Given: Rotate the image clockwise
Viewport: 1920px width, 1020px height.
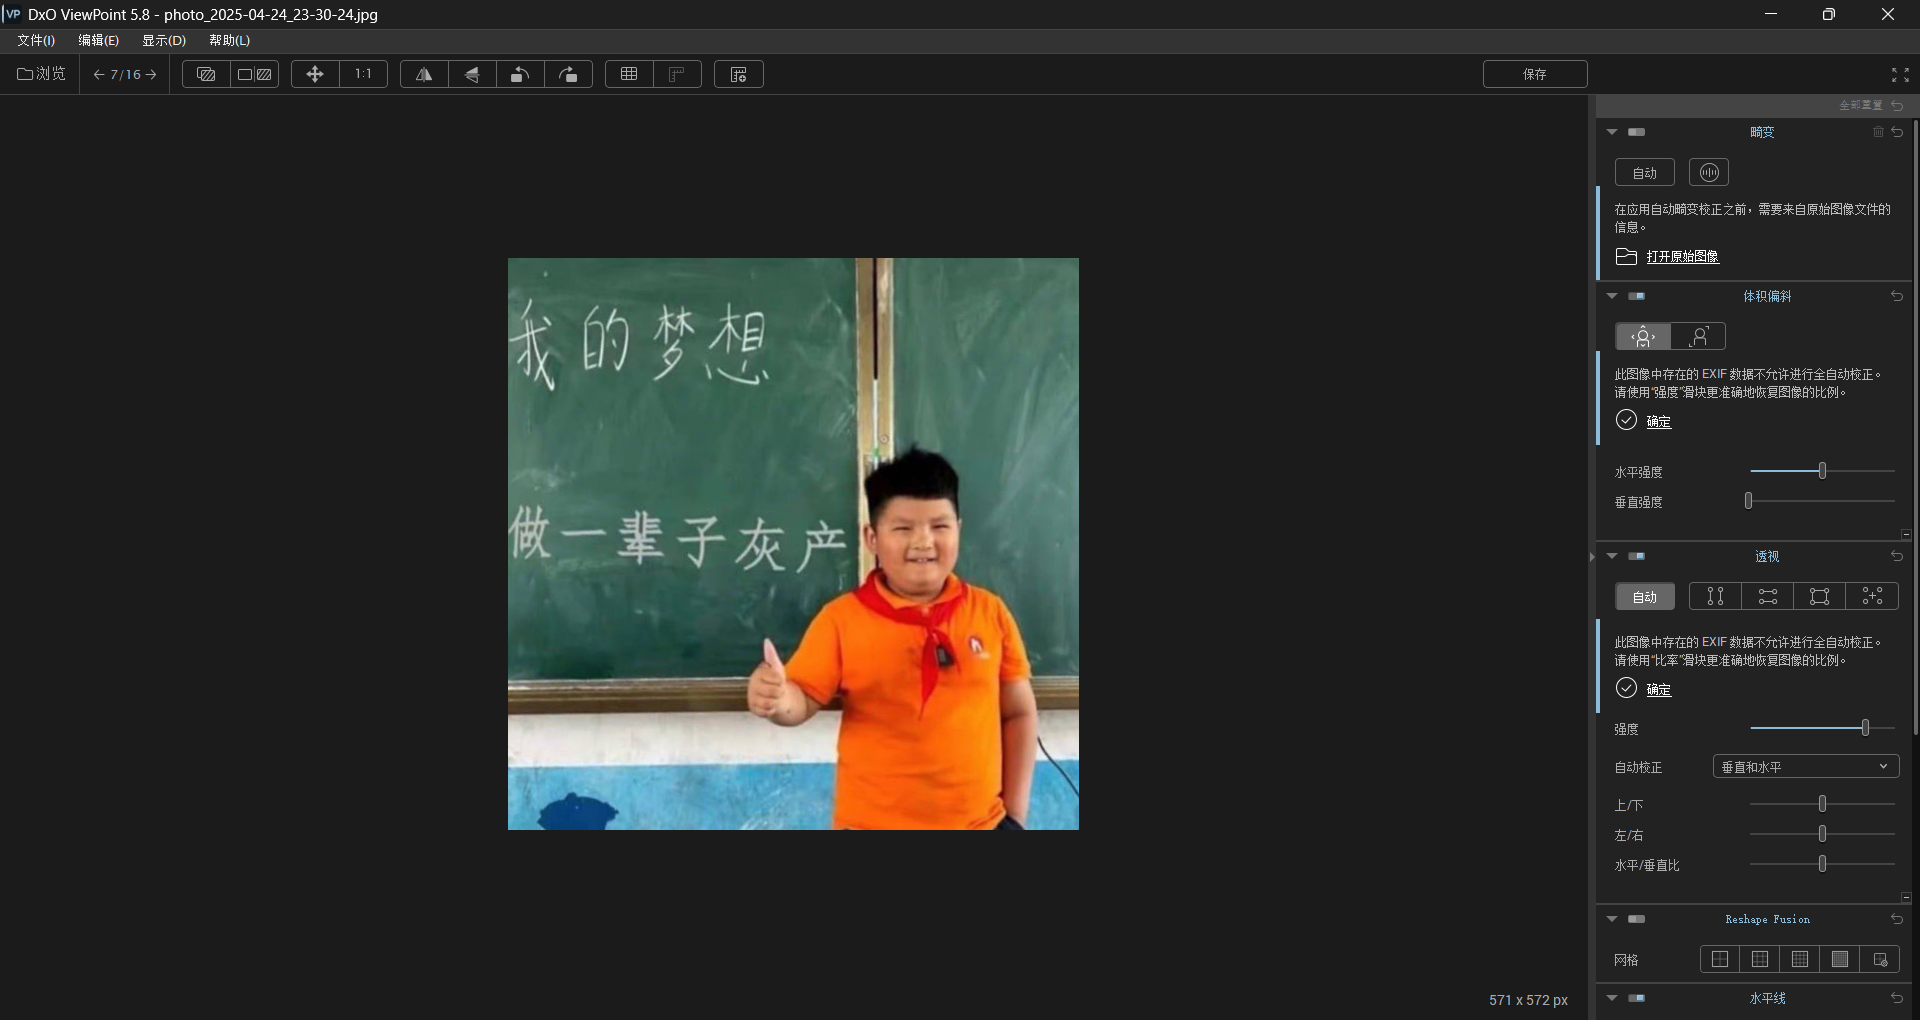Looking at the screenshot, I should click(568, 73).
